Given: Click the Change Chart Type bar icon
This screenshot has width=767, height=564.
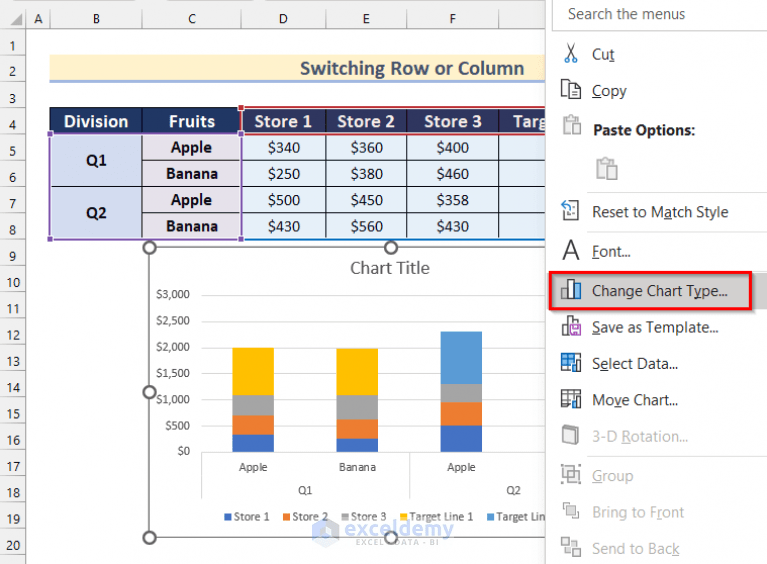Looking at the screenshot, I should 571,290.
